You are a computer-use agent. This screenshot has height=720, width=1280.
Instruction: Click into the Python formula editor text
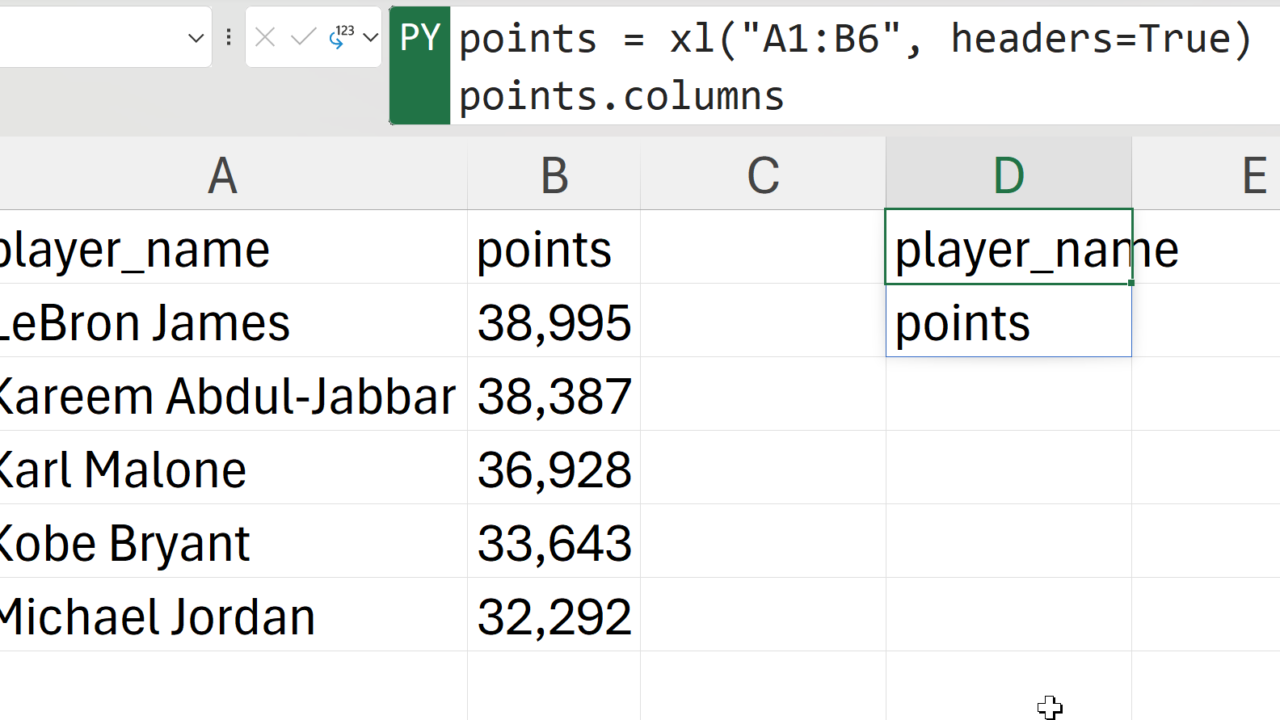850,66
